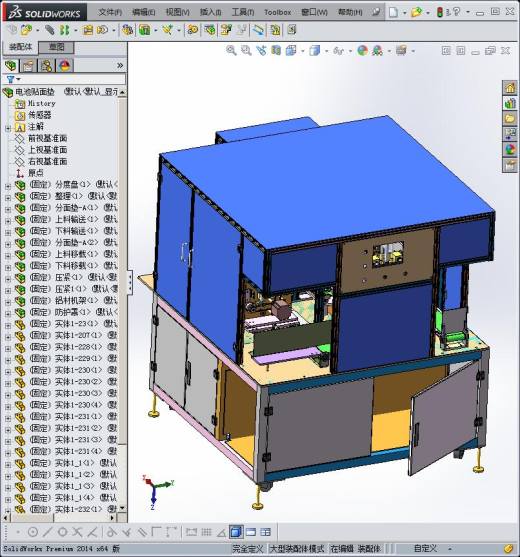Select the 前视基准面 plane in tree

click(48, 138)
